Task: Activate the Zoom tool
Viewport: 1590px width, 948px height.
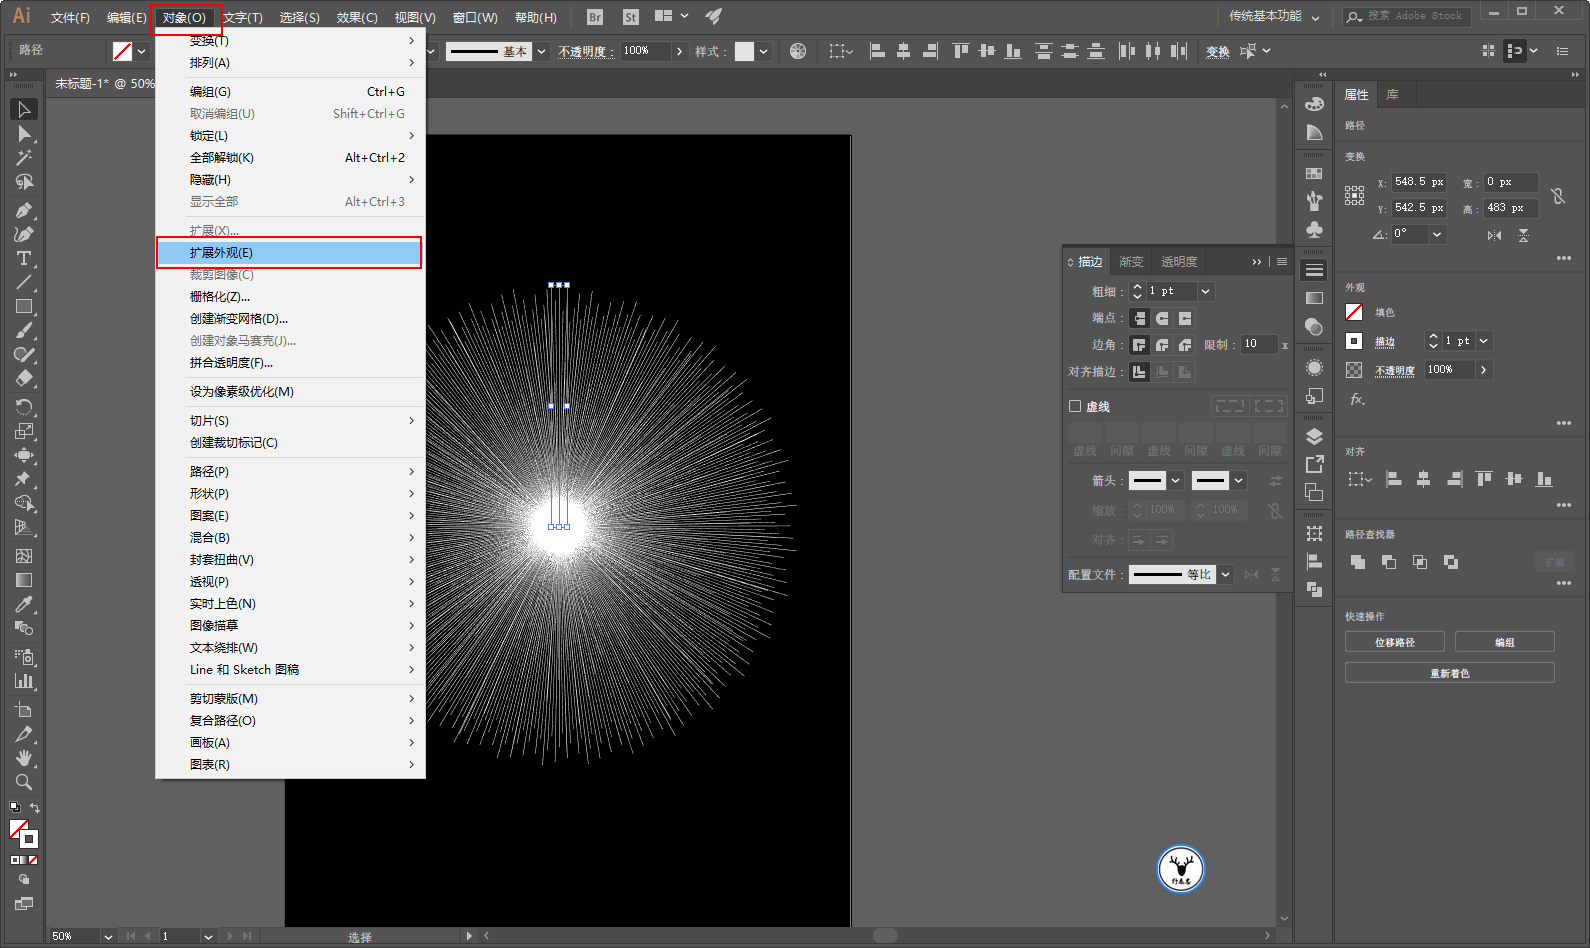Action: (x=24, y=782)
